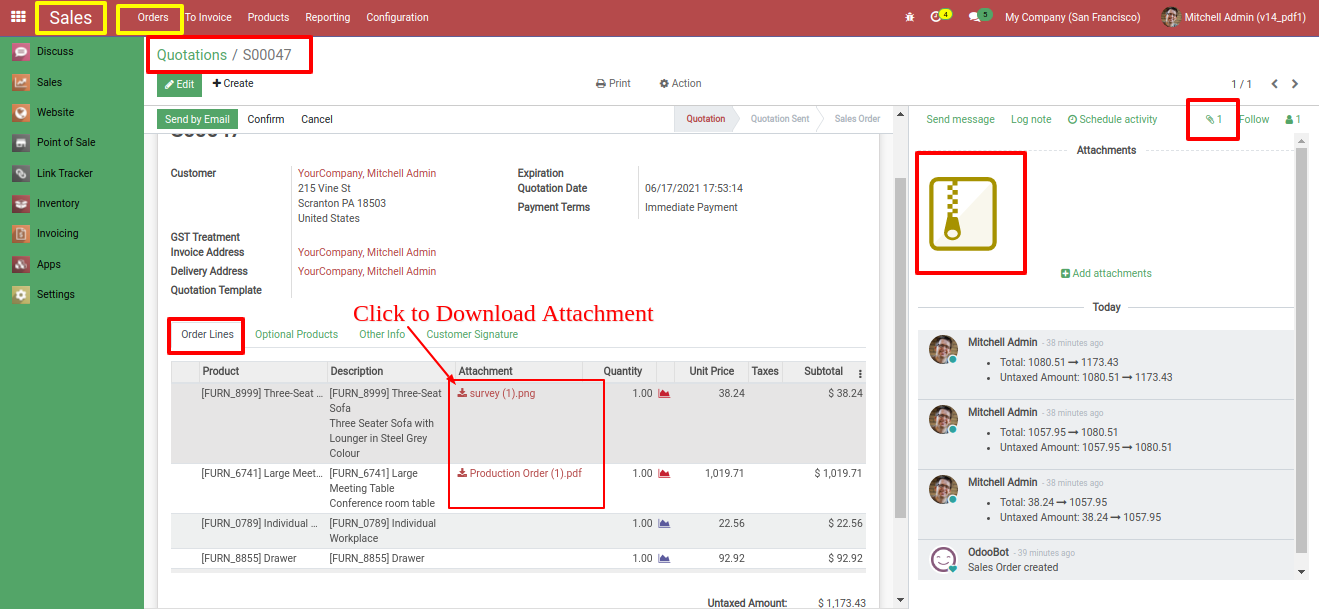Edit the quotation S00047

[x=178, y=83]
